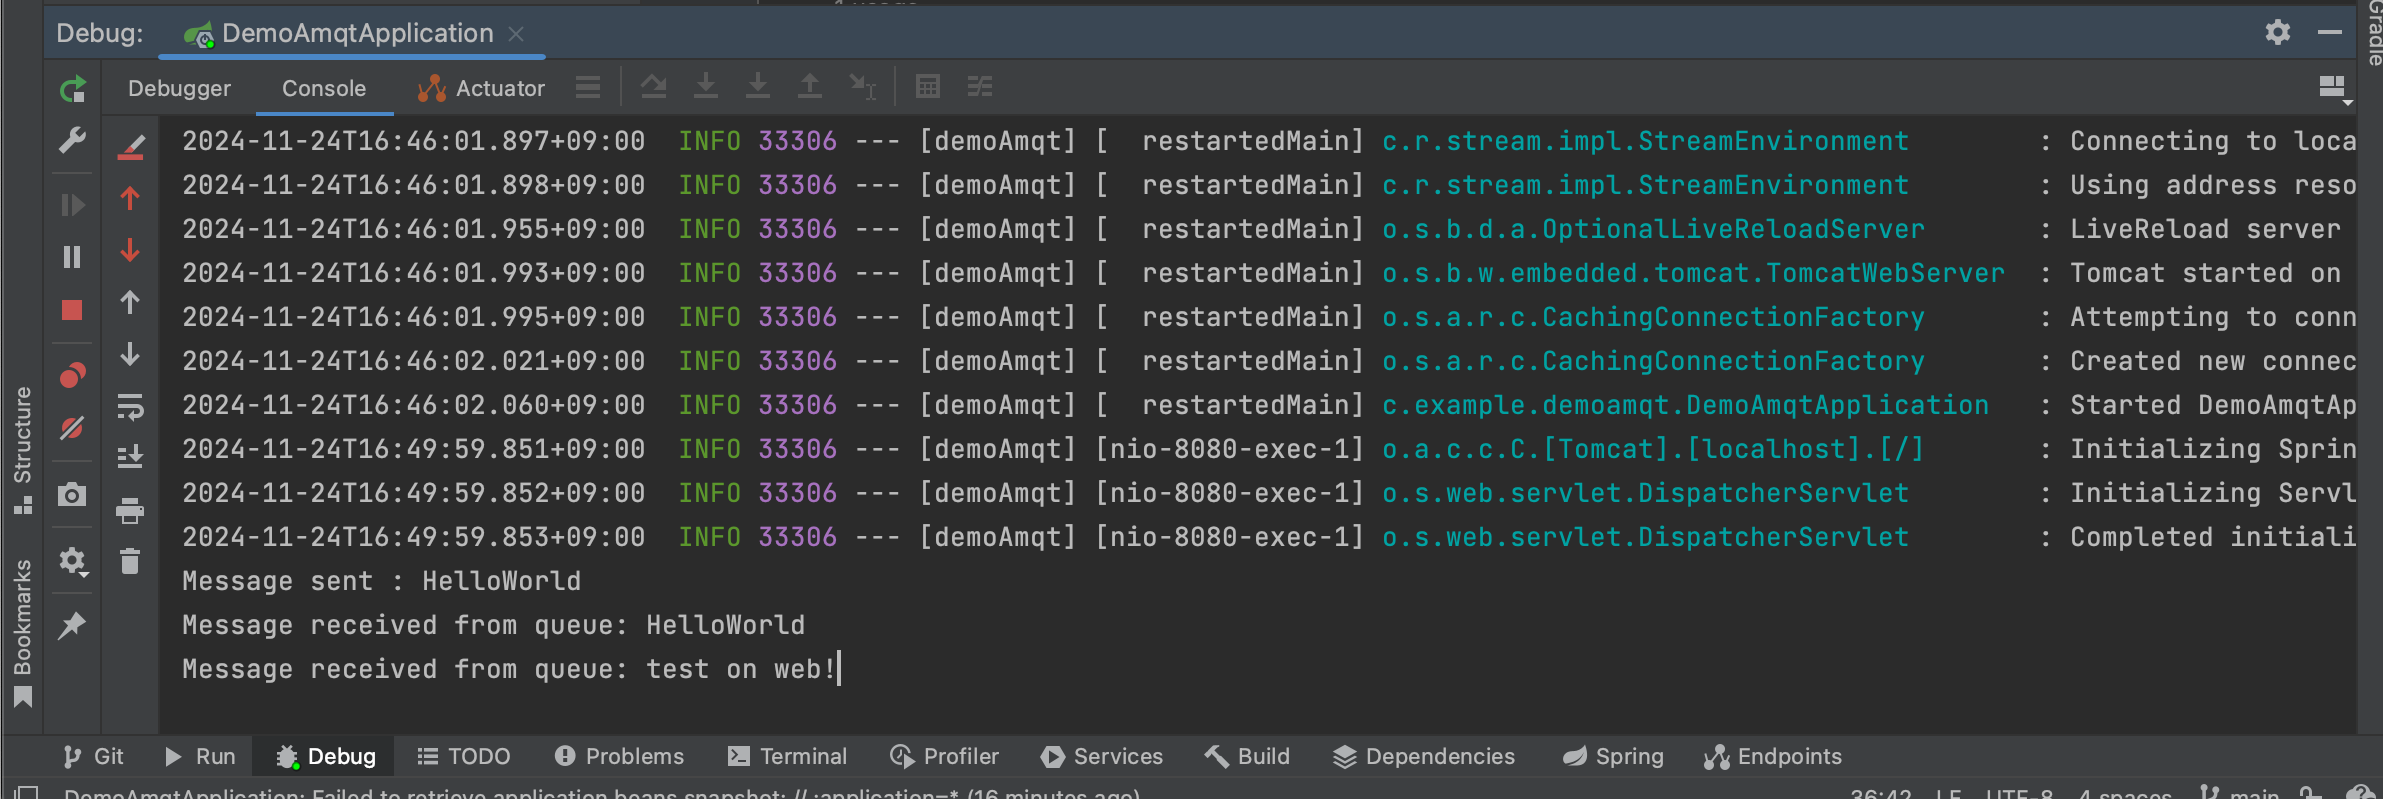Take a thread dump with camera icon
Image resolution: width=2383 pixels, height=799 pixels.
(72, 494)
